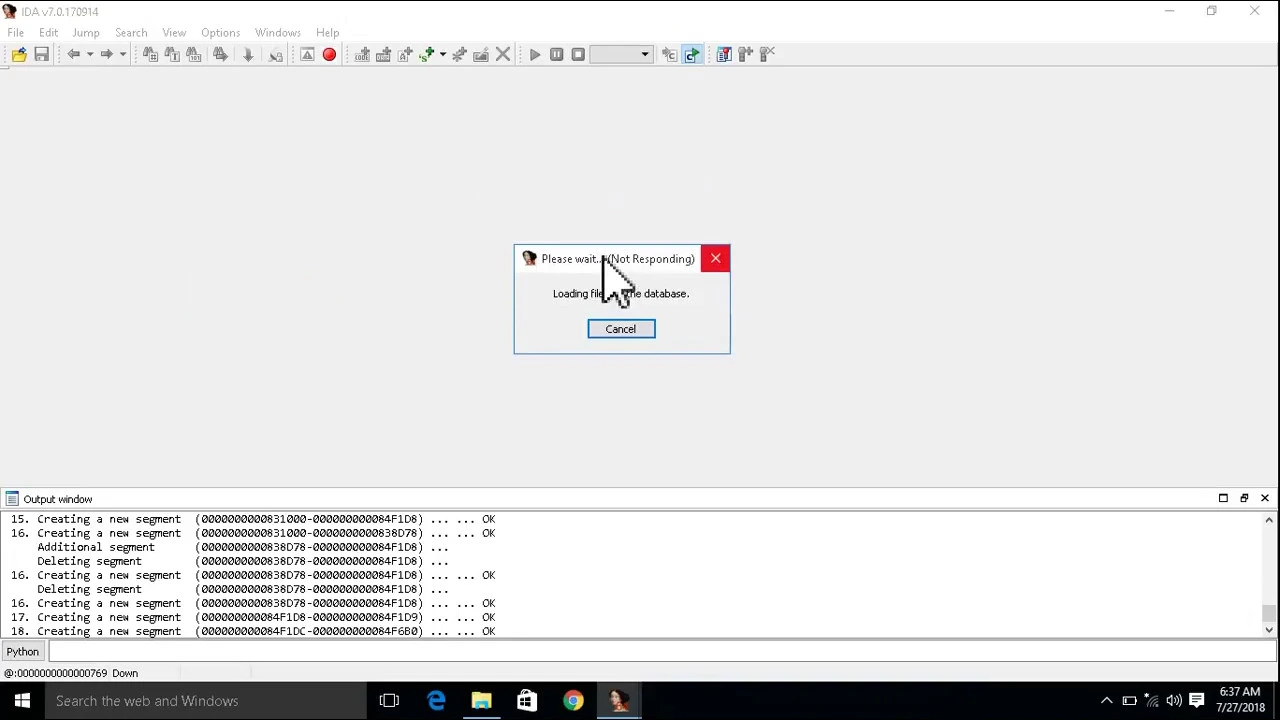Click the binoculars text search icon
Image resolution: width=1280 pixels, height=720 pixels.
point(172,55)
